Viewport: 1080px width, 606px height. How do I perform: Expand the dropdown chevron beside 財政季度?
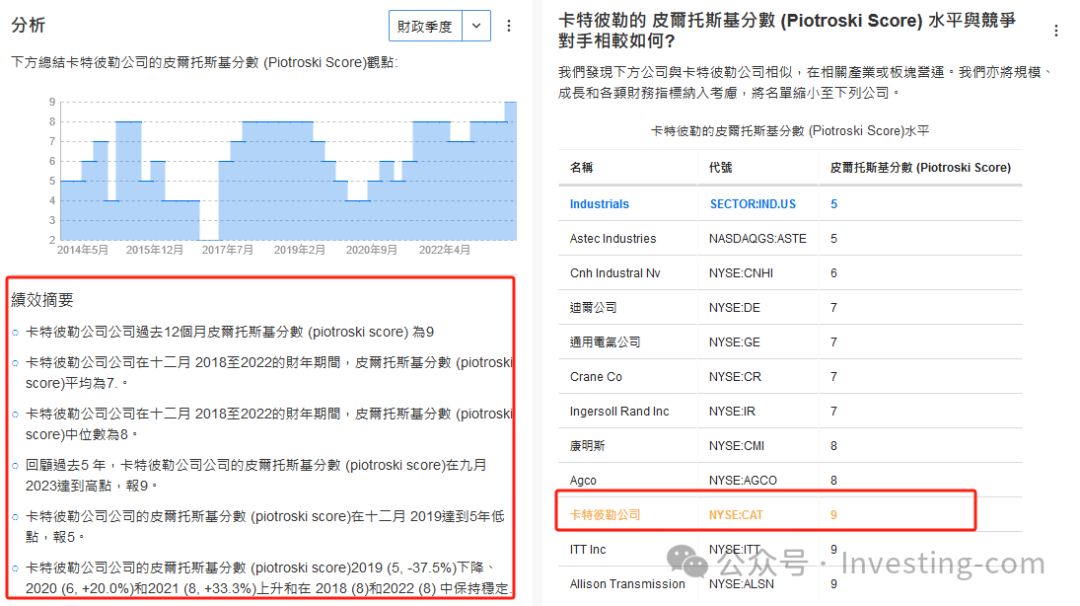[476, 26]
